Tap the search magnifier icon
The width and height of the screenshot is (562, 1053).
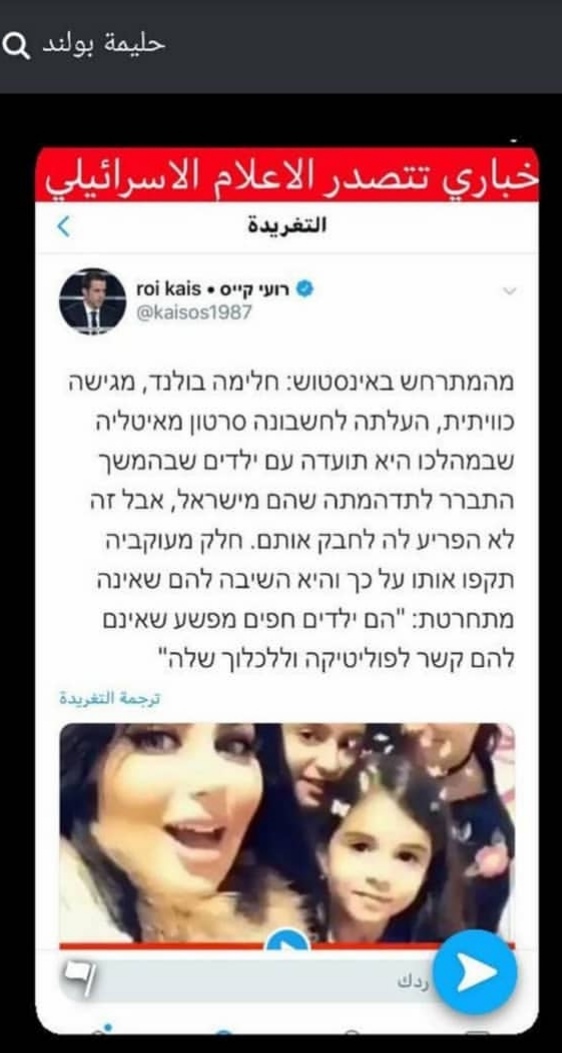tap(16, 46)
